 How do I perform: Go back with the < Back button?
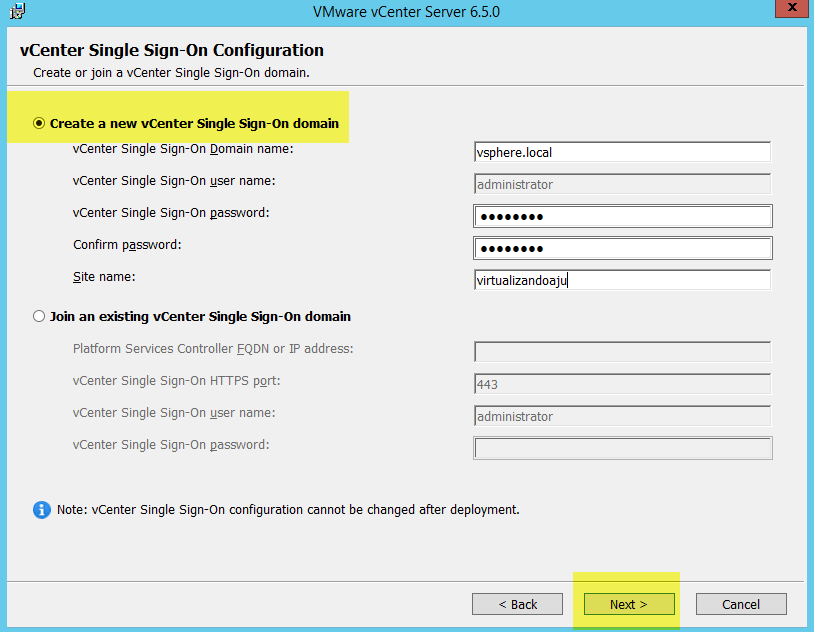pyautogui.click(x=518, y=604)
